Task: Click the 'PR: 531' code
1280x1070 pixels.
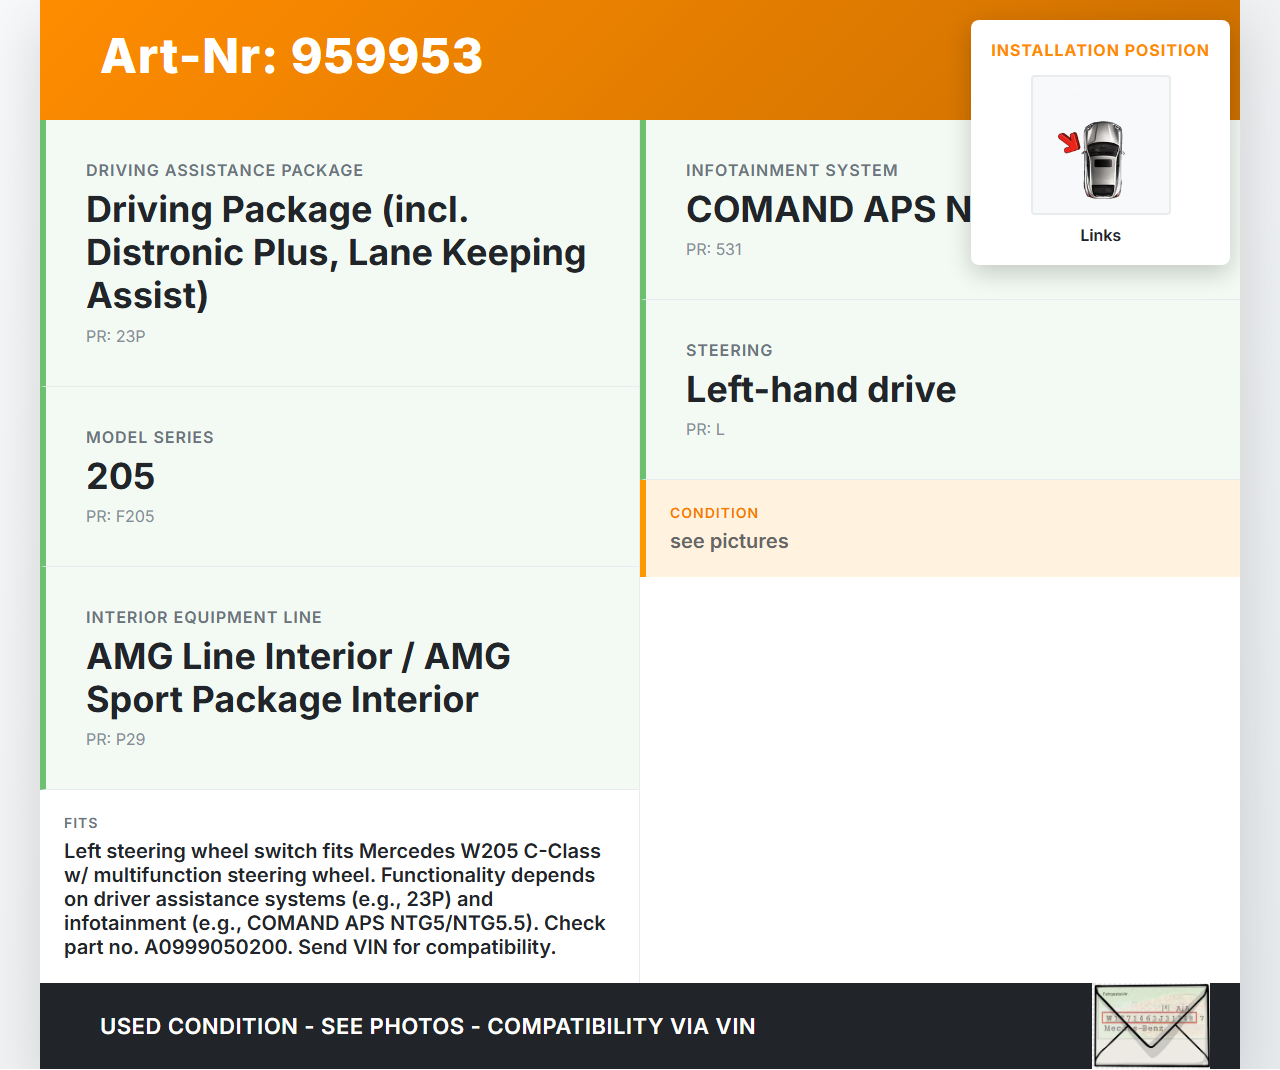Action: pyautogui.click(x=713, y=249)
